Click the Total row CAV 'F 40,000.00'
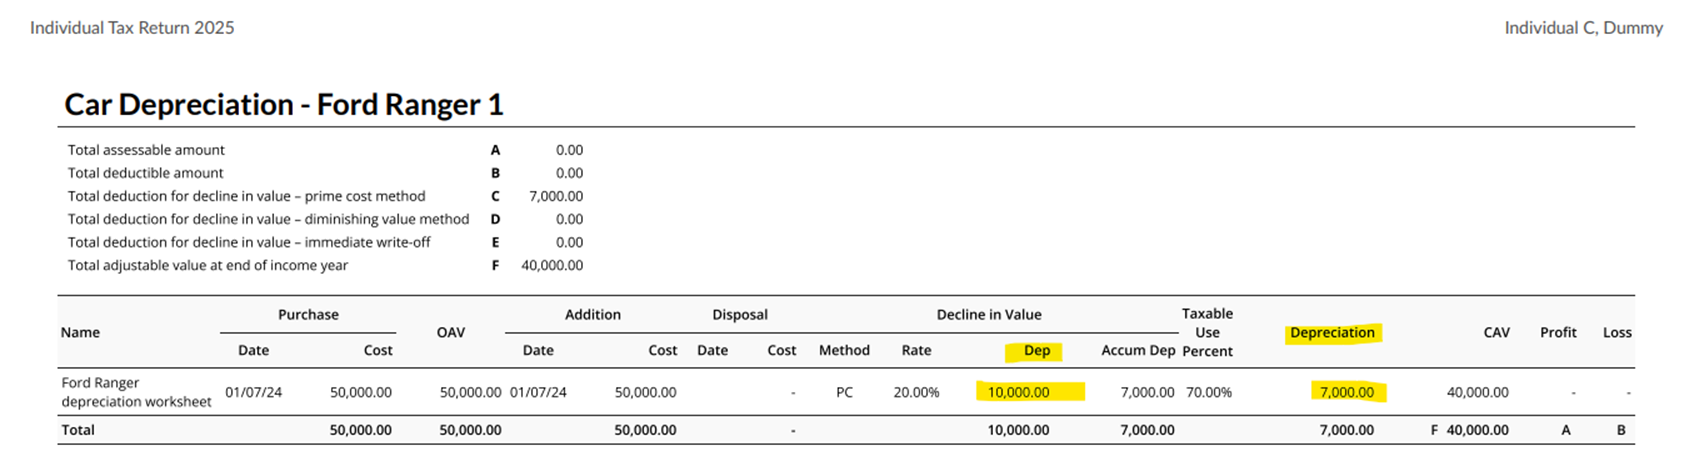1694x471 pixels. tap(1469, 430)
